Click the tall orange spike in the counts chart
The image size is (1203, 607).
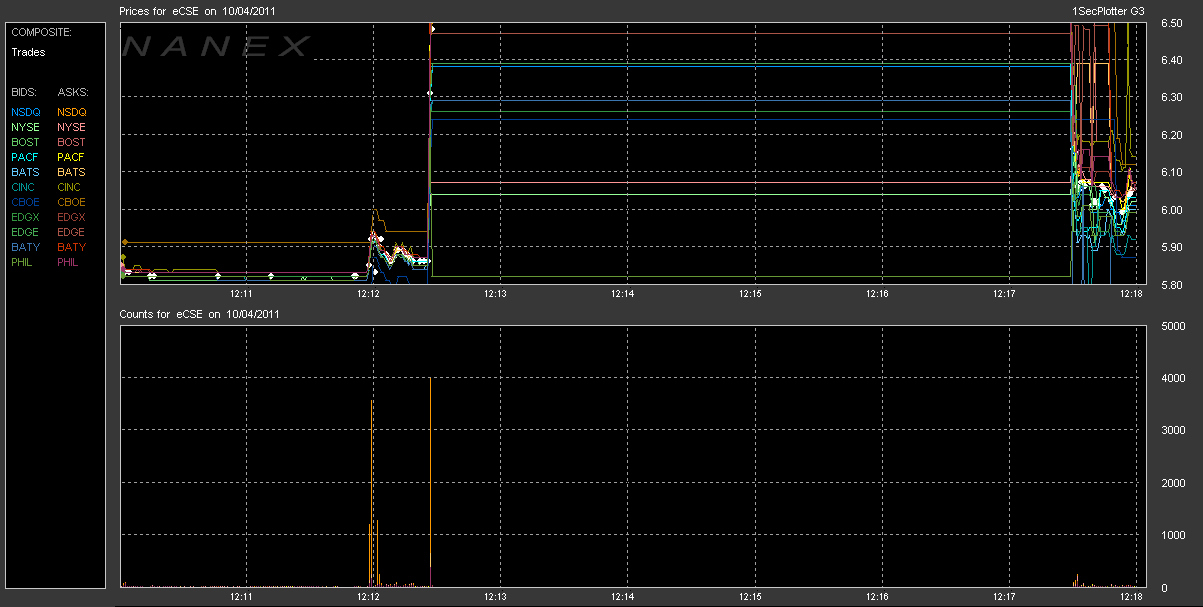430,480
